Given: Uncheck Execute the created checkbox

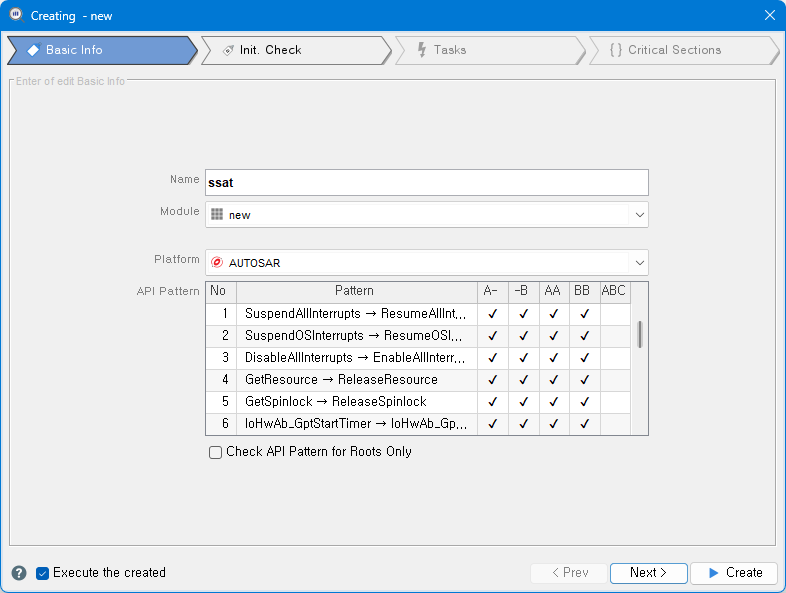Looking at the screenshot, I should [x=42, y=573].
